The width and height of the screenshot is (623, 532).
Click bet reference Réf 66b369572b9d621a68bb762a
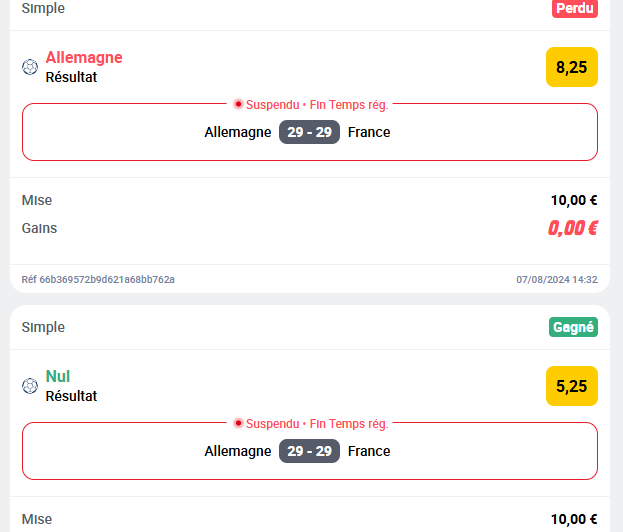(98, 279)
